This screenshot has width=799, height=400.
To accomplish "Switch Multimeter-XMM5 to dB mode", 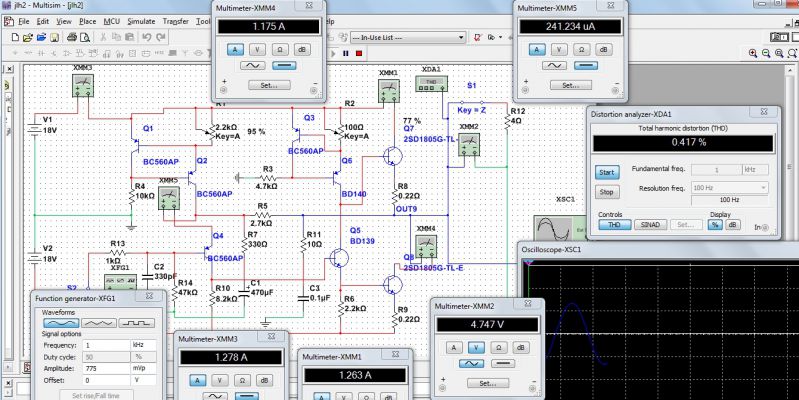I will pyautogui.click(x=604, y=49).
